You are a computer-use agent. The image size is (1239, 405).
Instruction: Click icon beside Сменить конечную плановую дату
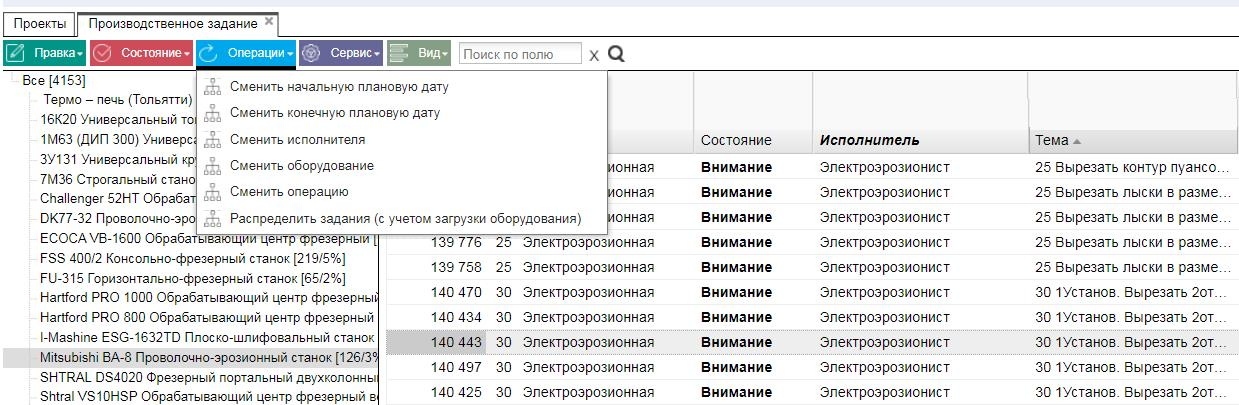point(211,113)
